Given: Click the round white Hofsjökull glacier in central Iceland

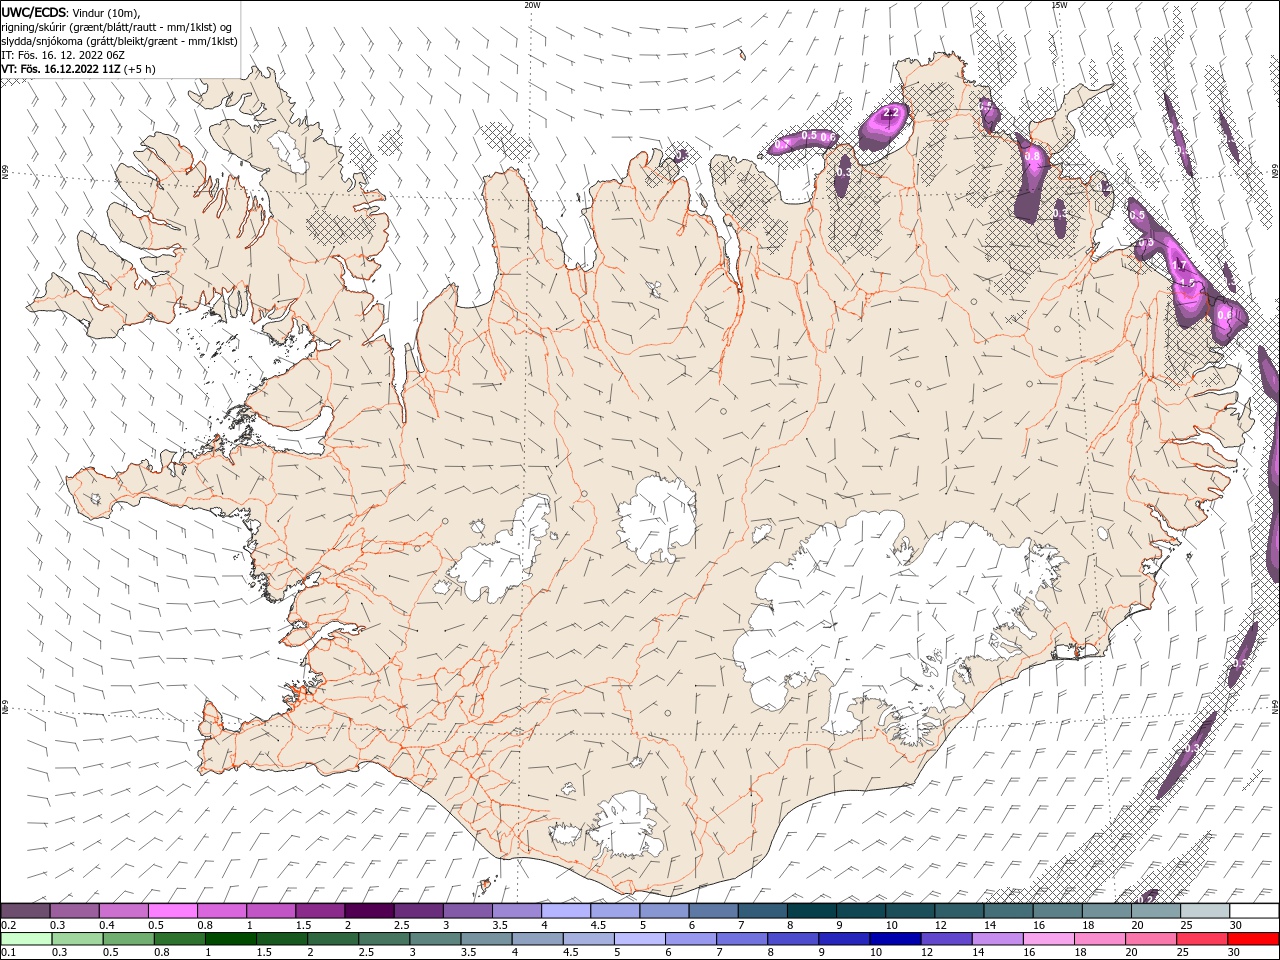Looking at the screenshot, I should pyautogui.click(x=657, y=518).
